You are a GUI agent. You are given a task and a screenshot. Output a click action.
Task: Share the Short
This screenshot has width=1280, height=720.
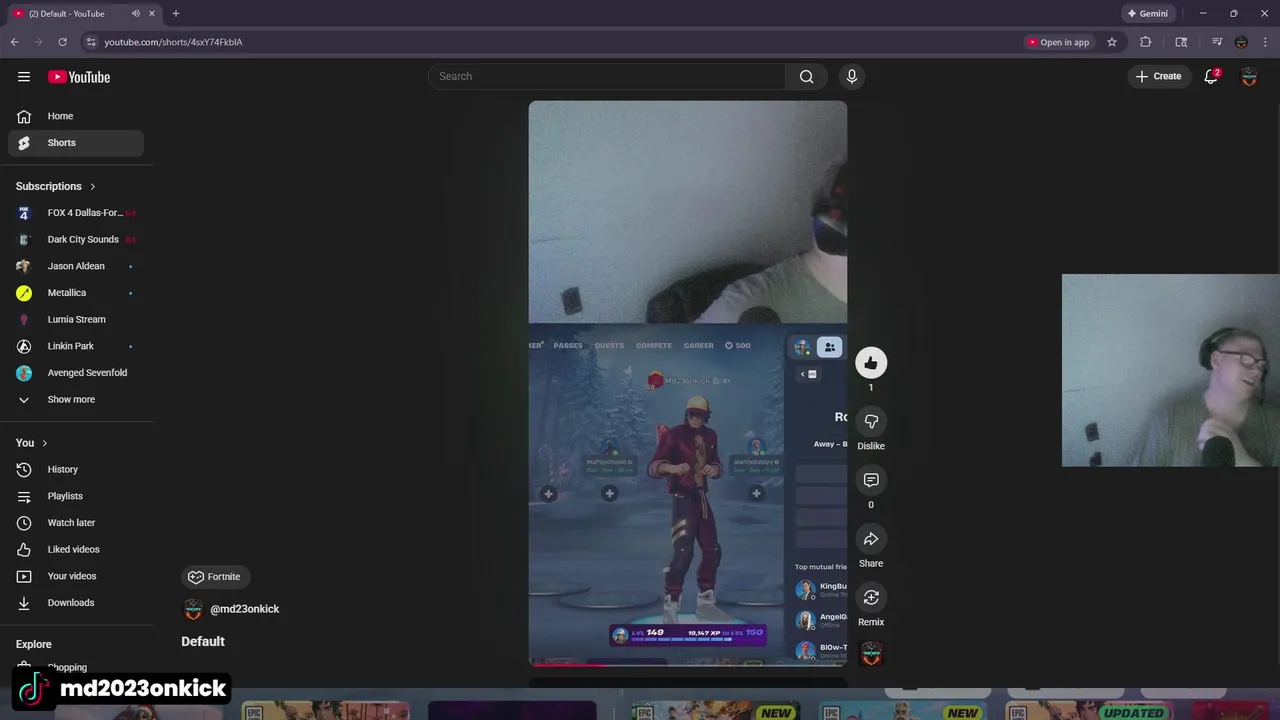coord(871,539)
